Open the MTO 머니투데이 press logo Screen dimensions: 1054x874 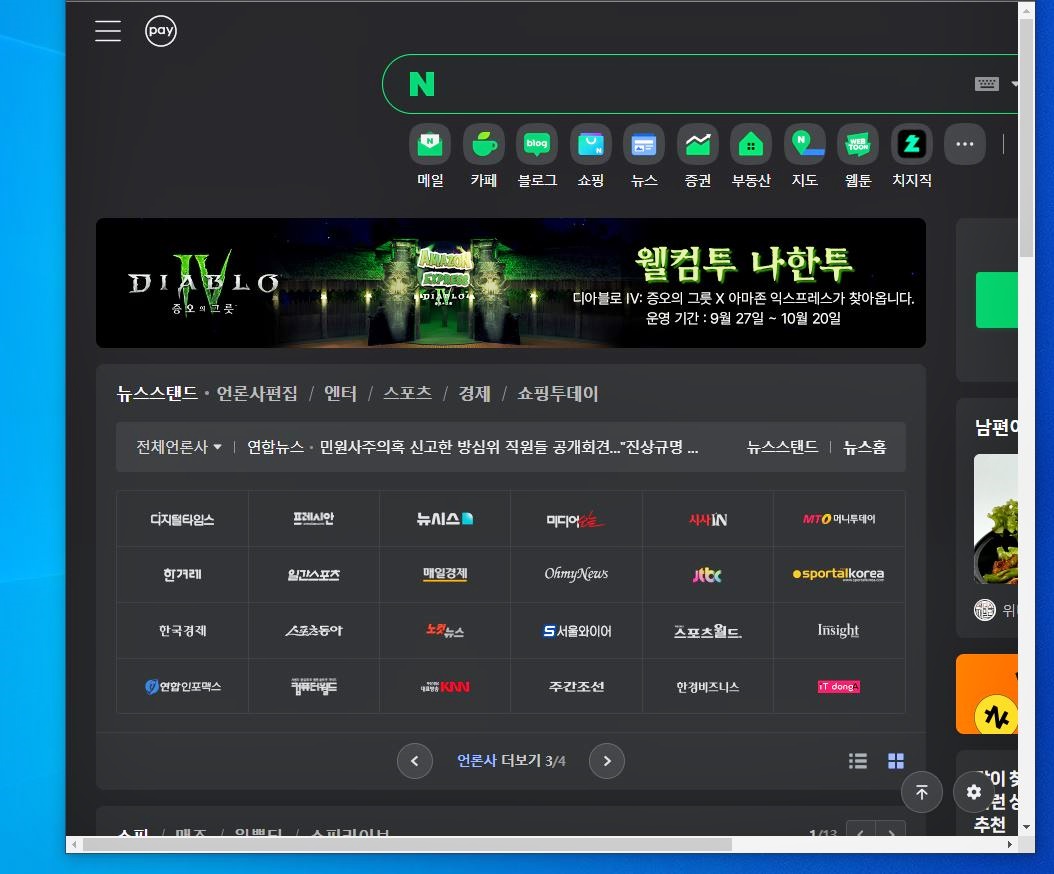[x=839, y=519]
